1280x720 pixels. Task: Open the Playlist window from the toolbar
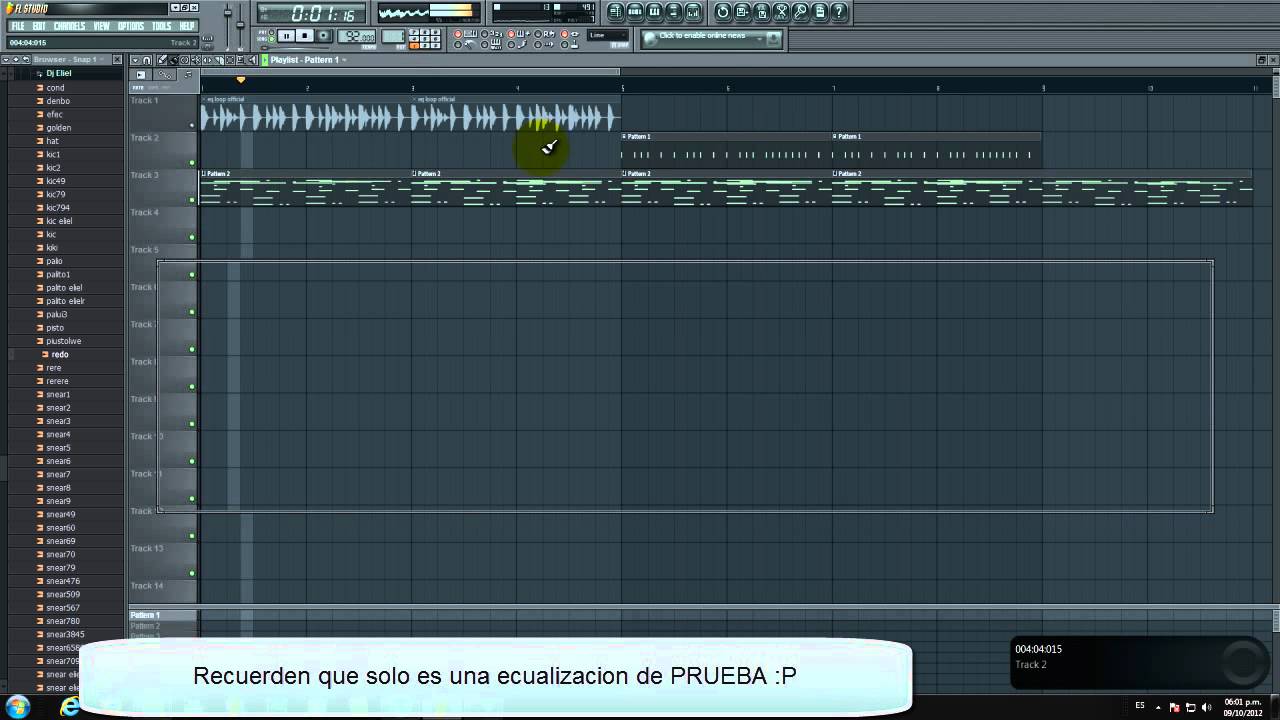(616, 12)
